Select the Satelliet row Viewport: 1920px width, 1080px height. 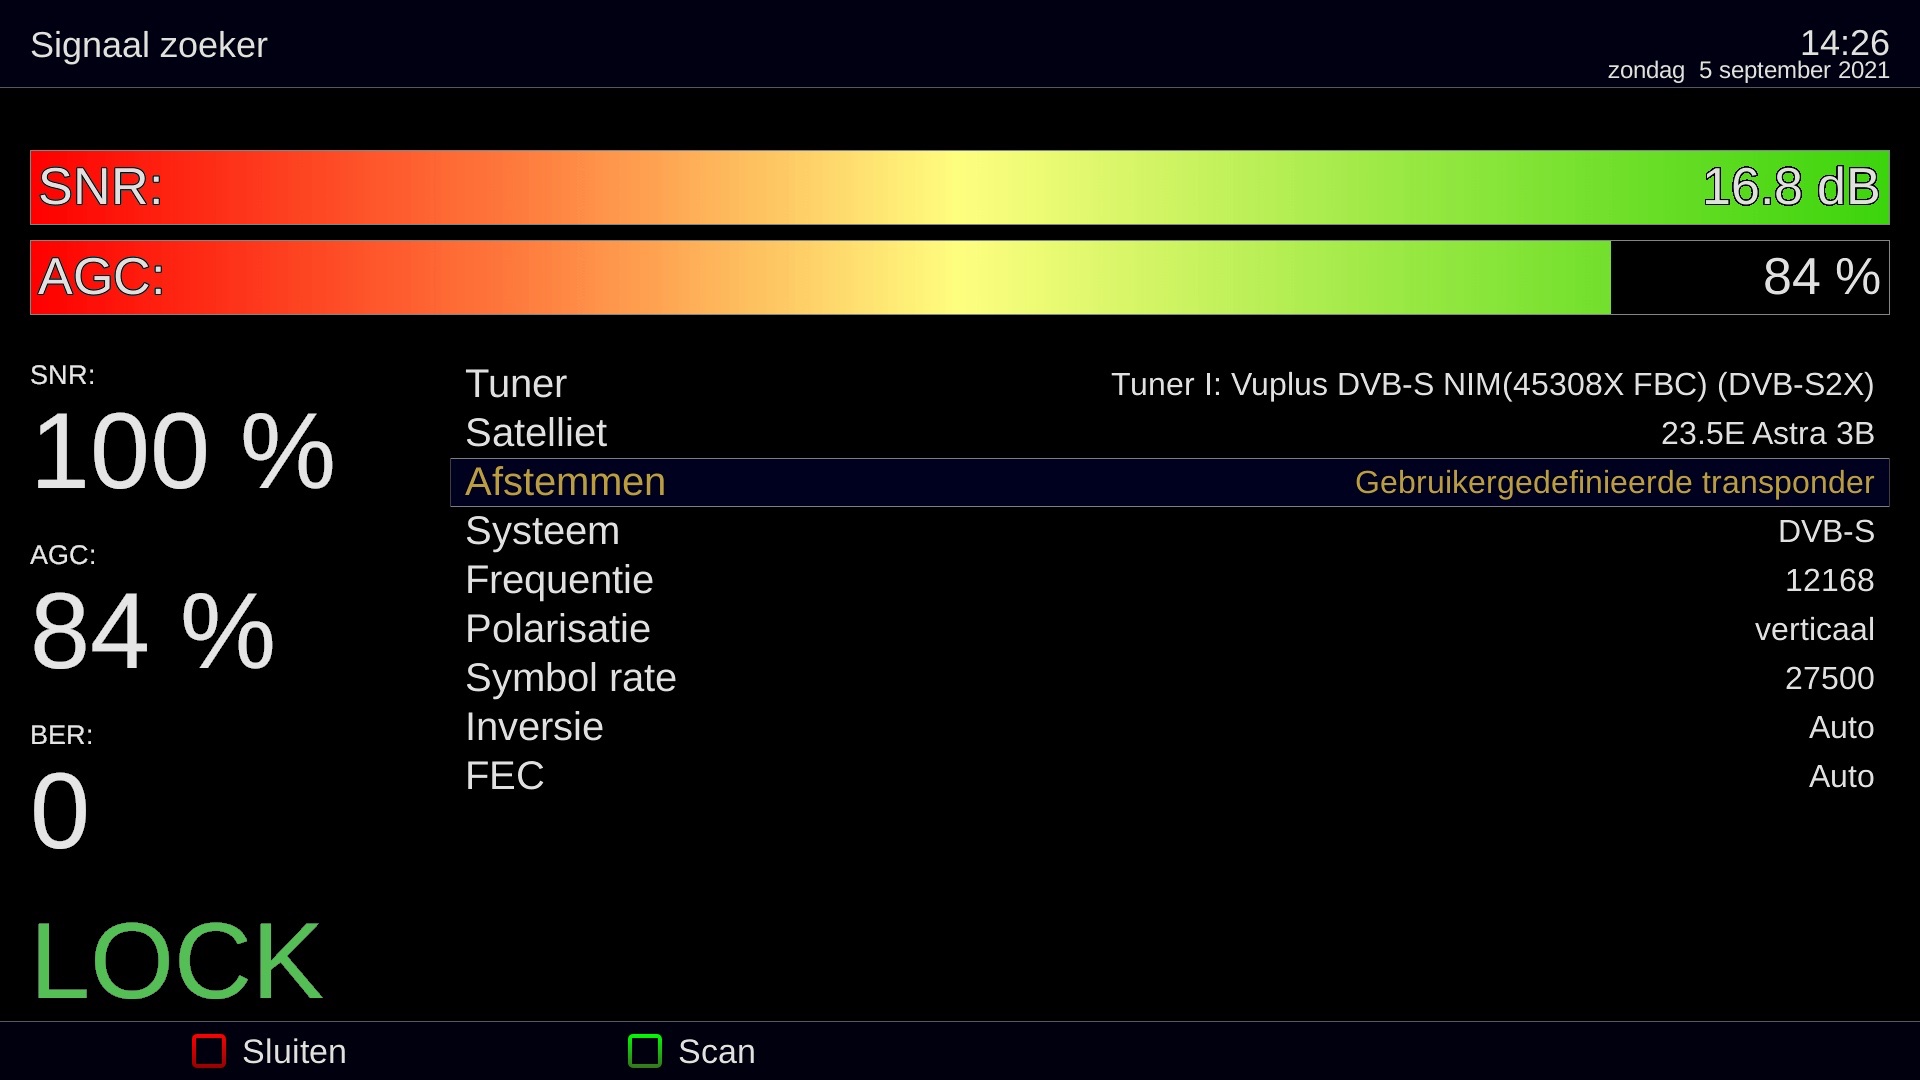pyautogui.click(x=1170, y=433)
